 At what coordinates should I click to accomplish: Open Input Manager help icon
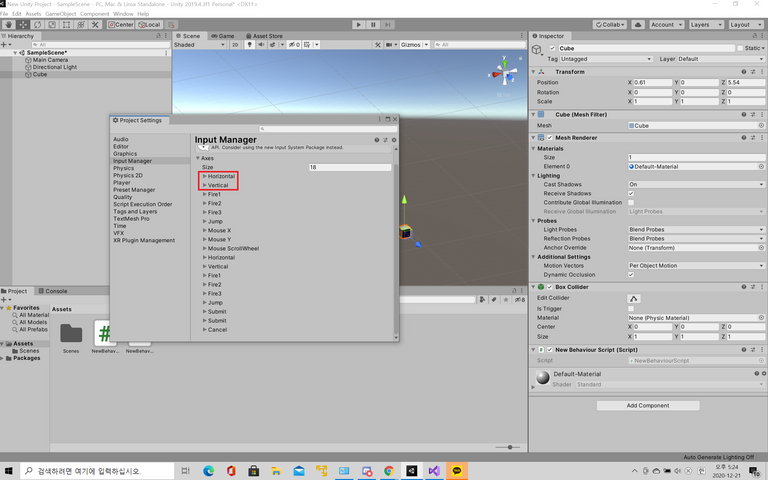click(377, 140)
